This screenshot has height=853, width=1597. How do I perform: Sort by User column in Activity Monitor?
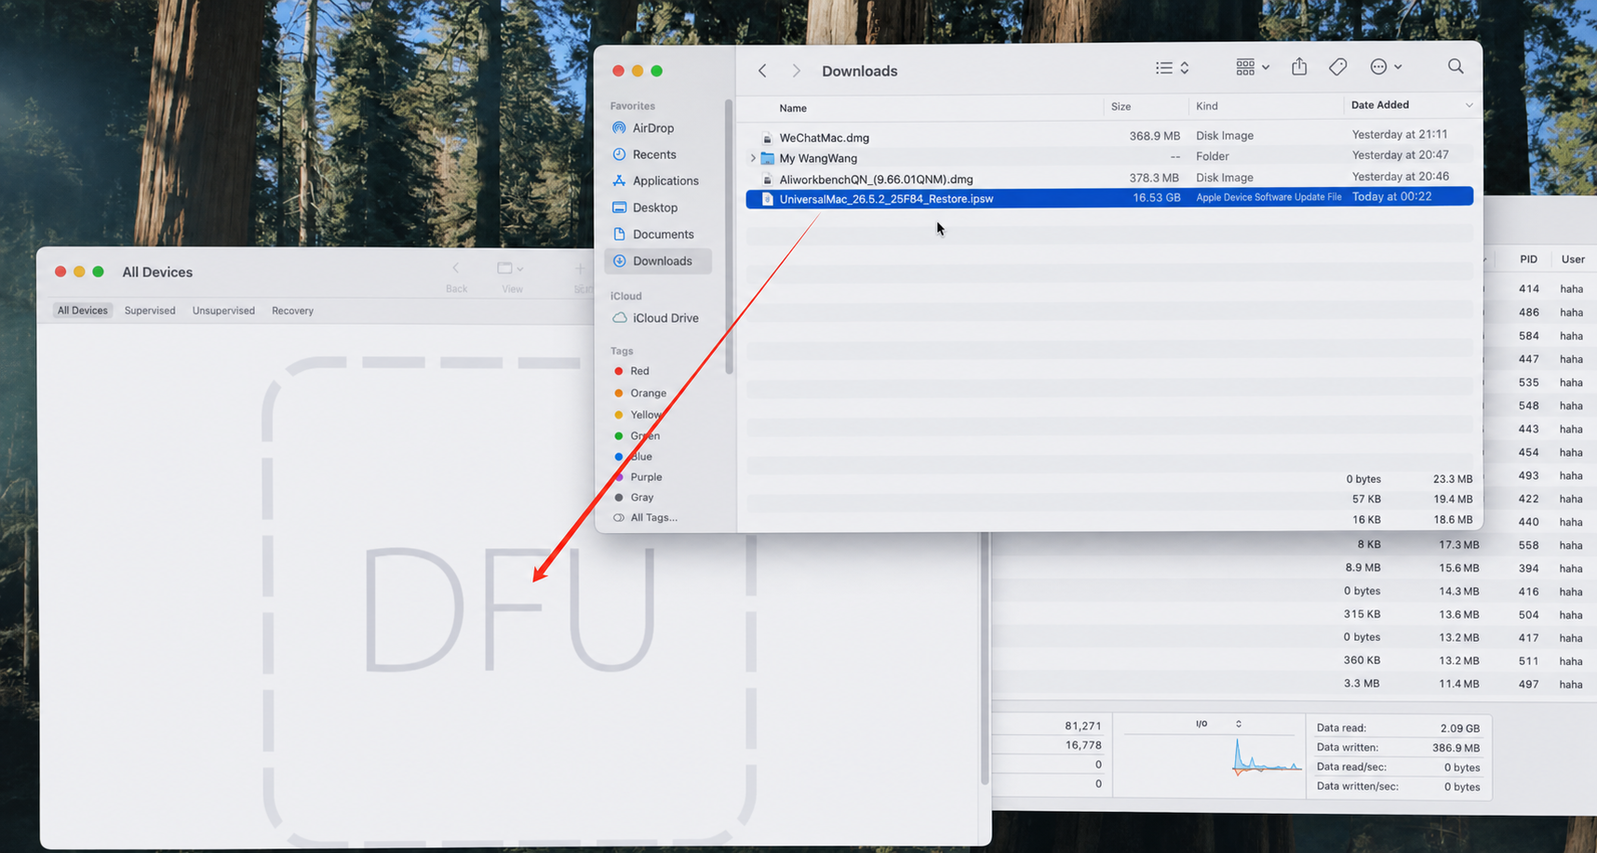pos(1573,259)
